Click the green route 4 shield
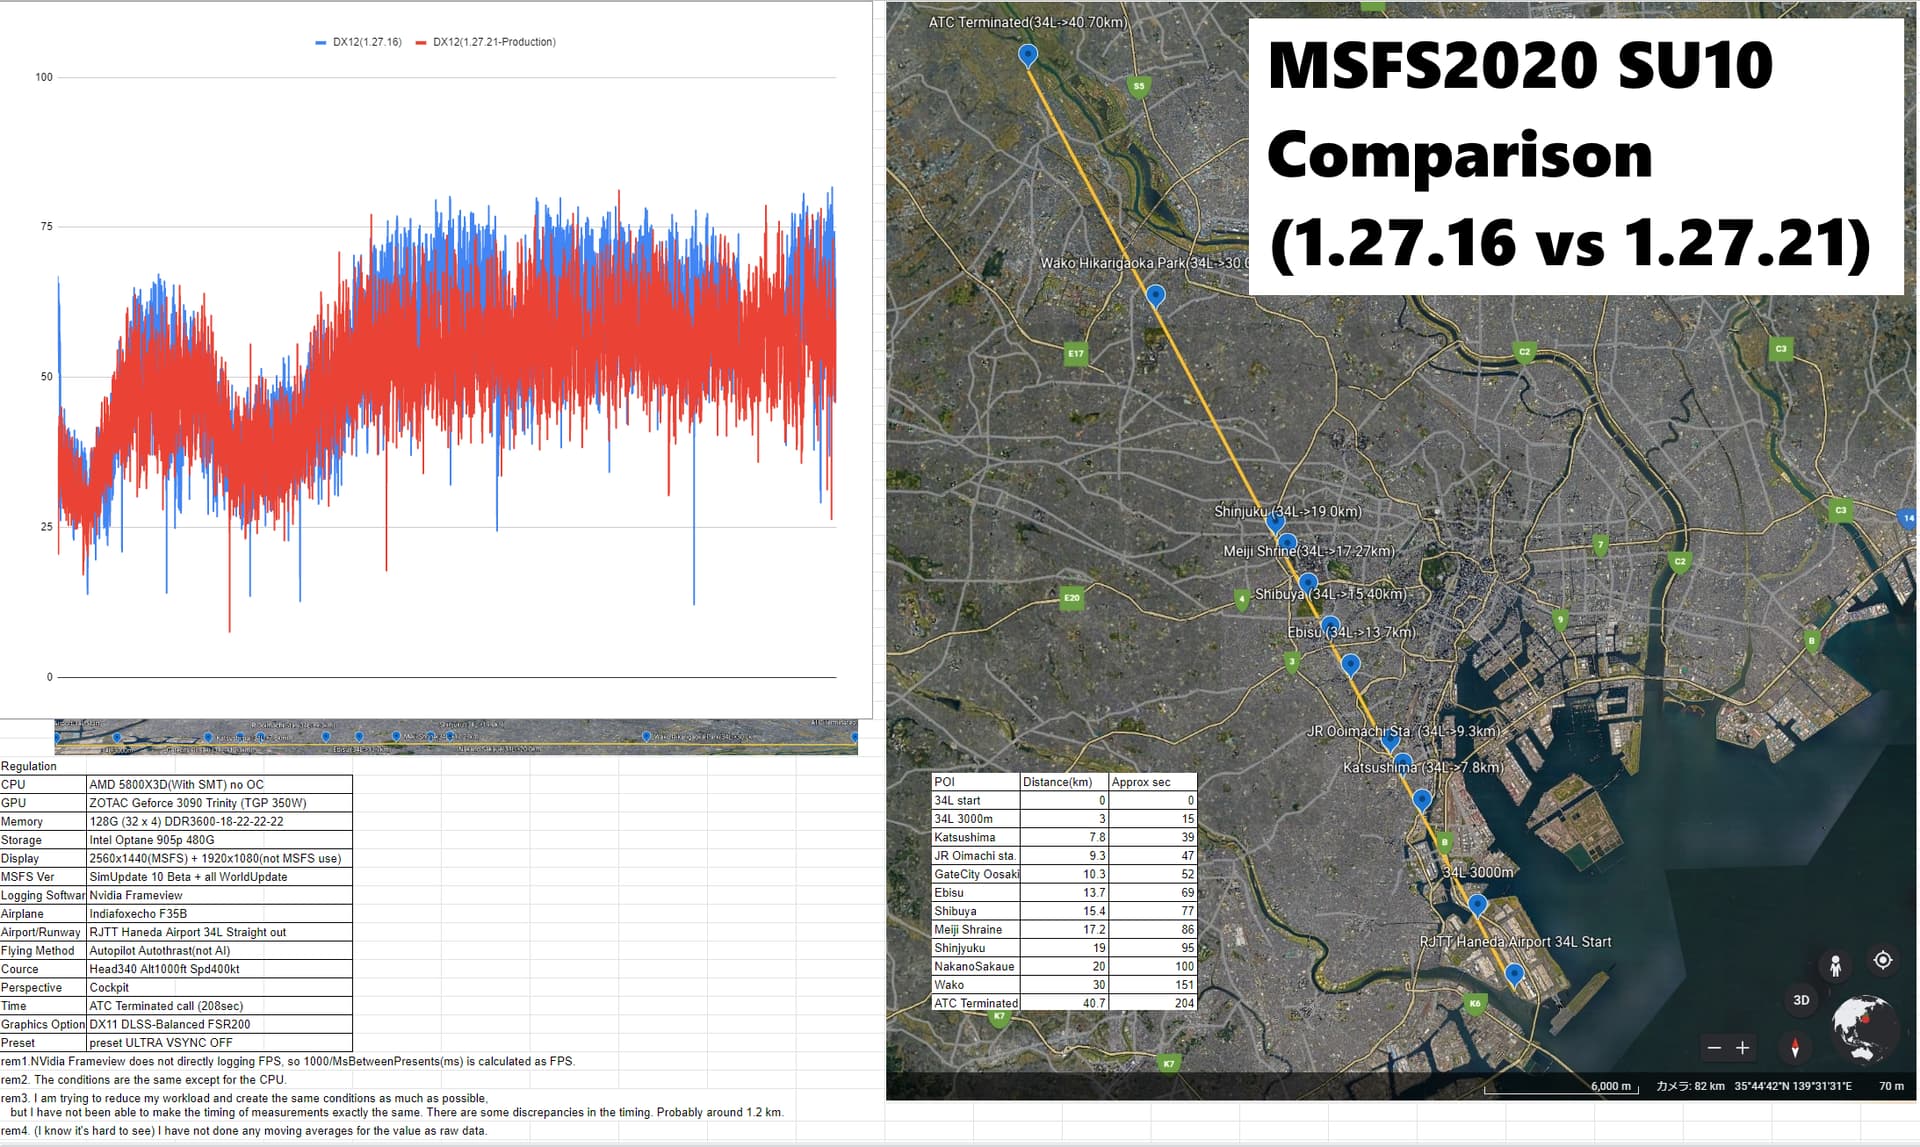The image size is (1920, 1147). (x=1242, y=600)
